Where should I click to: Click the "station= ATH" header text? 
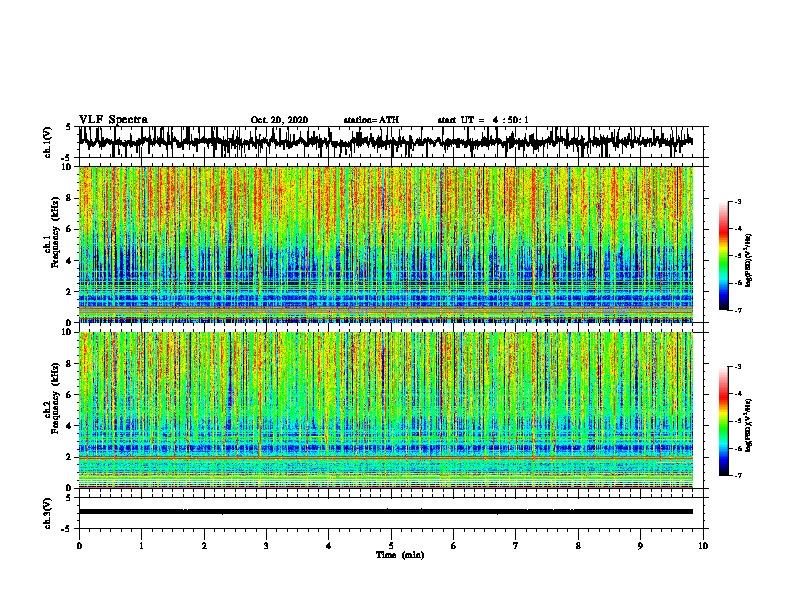[x=371, y=120]
